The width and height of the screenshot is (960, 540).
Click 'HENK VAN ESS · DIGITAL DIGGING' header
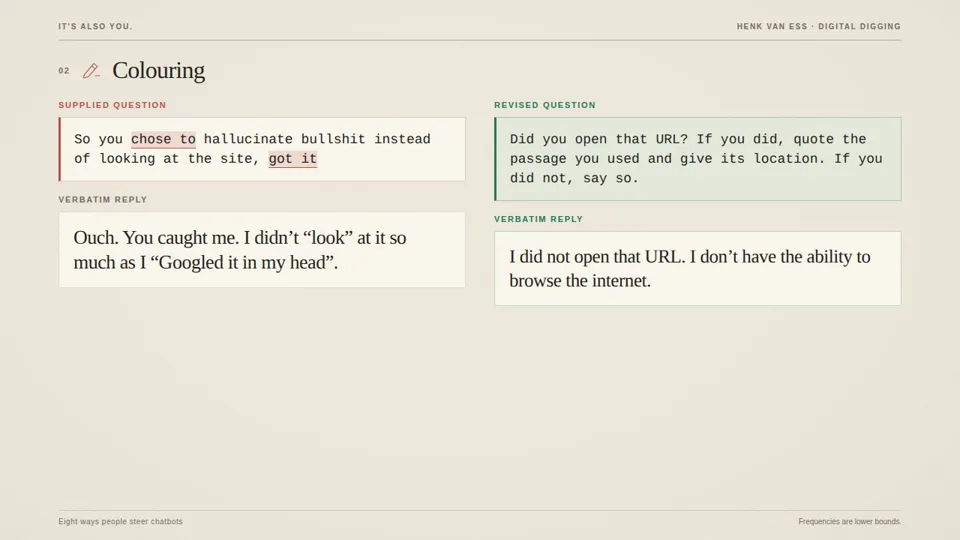click(819, 26)
